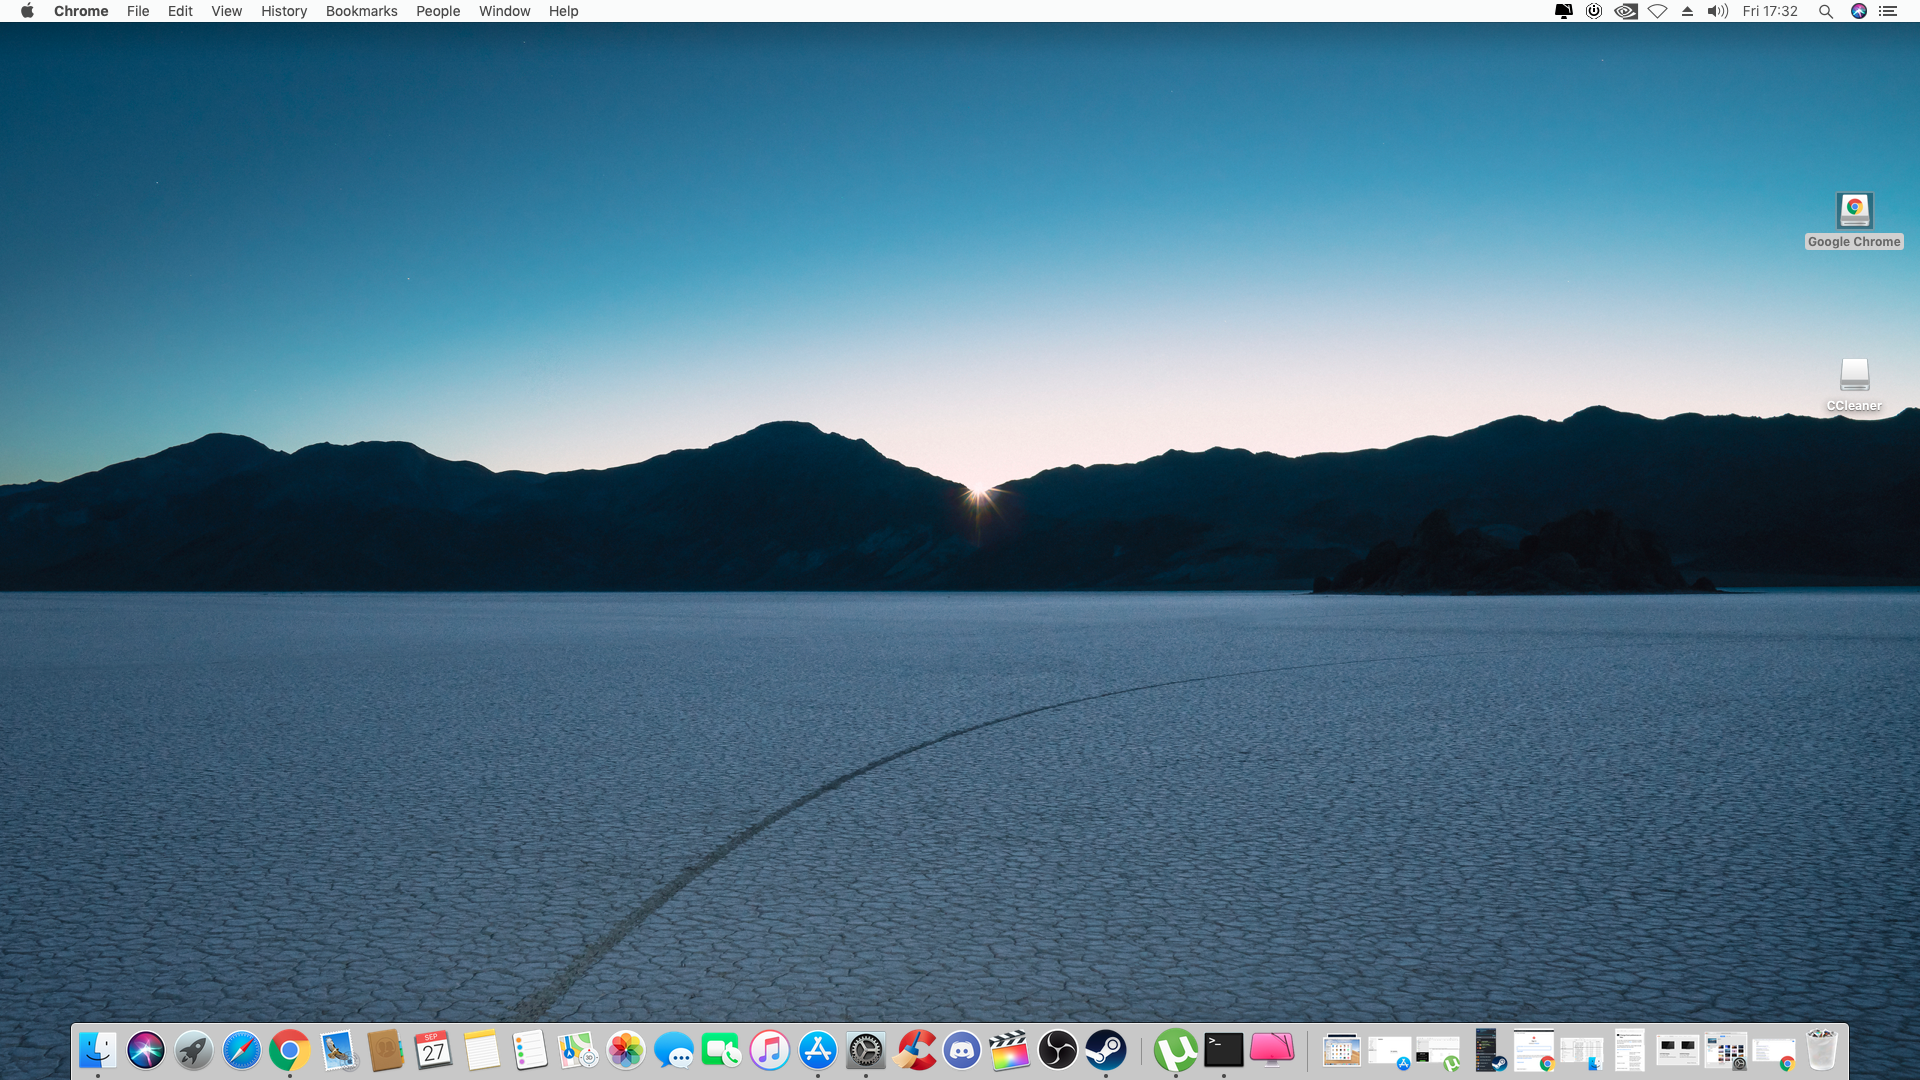Select the Google Chrome disk on desktop
1920x1080 pixels.
point(1854,211)
